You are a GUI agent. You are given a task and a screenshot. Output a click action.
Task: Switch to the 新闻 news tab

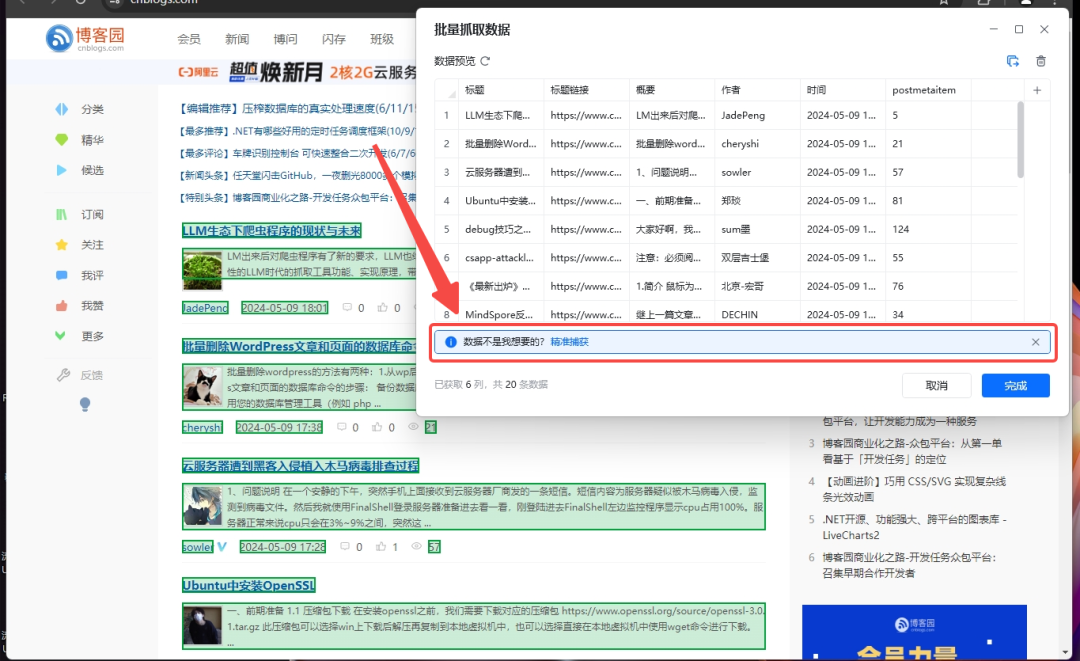pos(236,39)
